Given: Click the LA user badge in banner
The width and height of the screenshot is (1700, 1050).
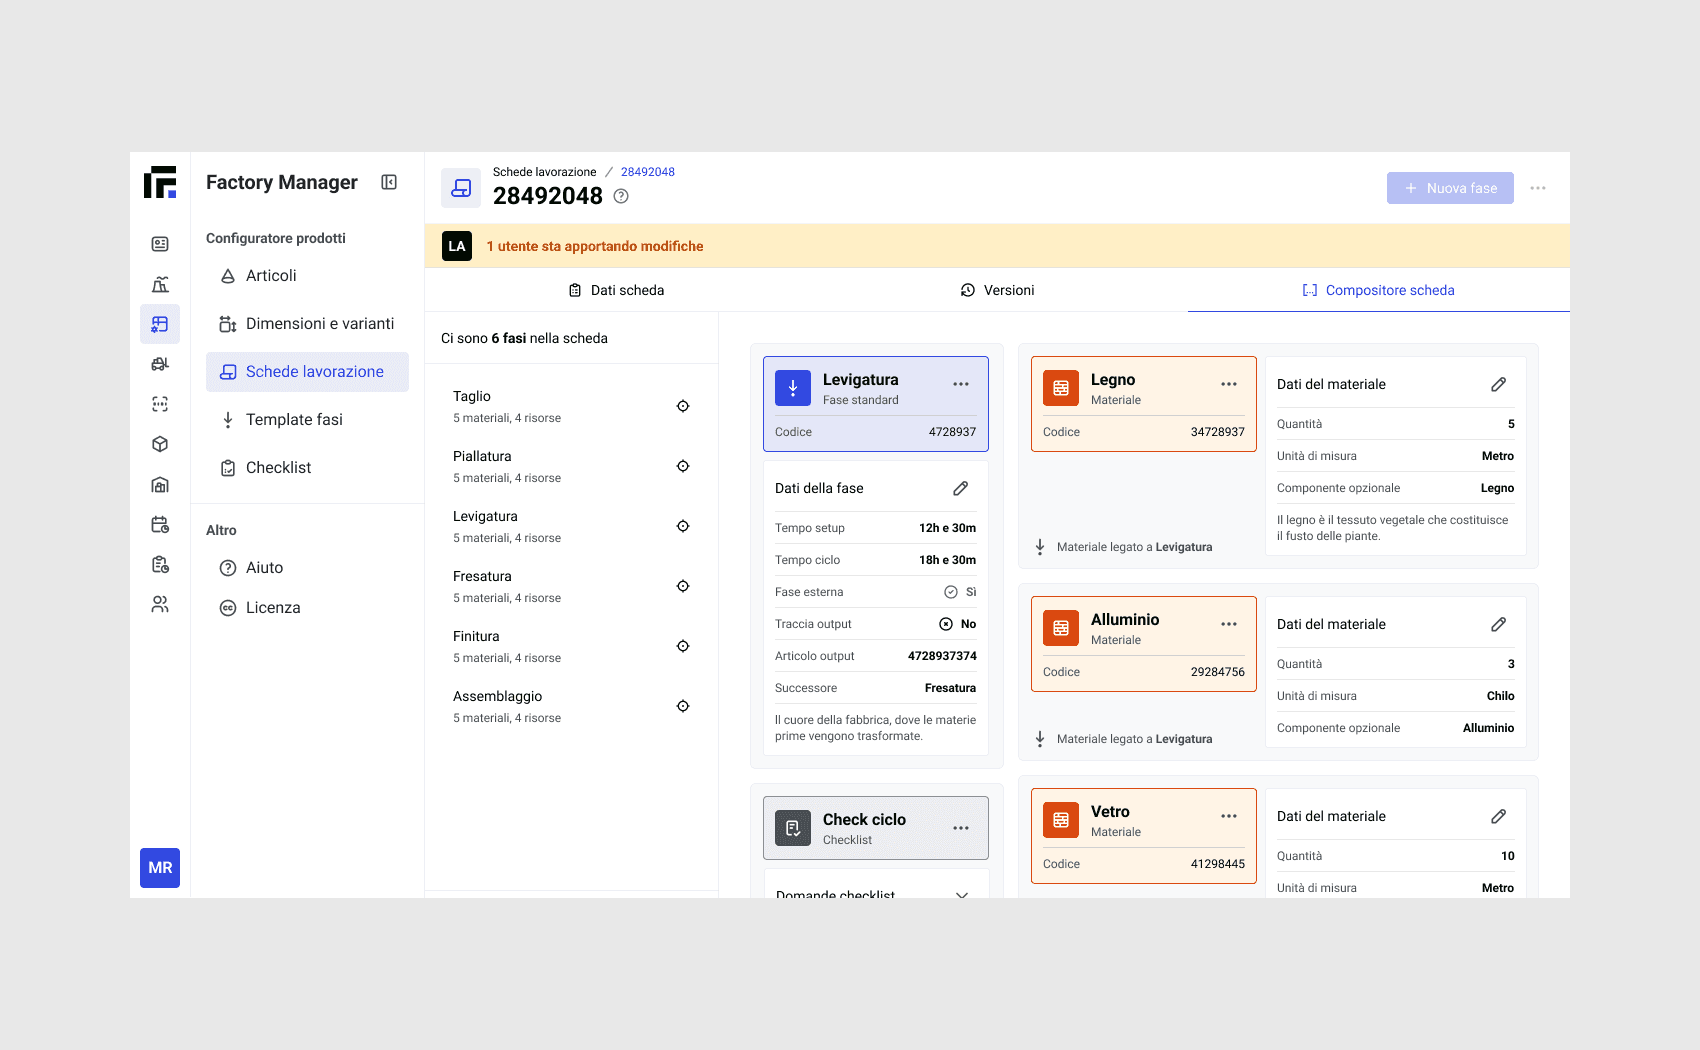Looking at the screenshot, I should [457, 246].
